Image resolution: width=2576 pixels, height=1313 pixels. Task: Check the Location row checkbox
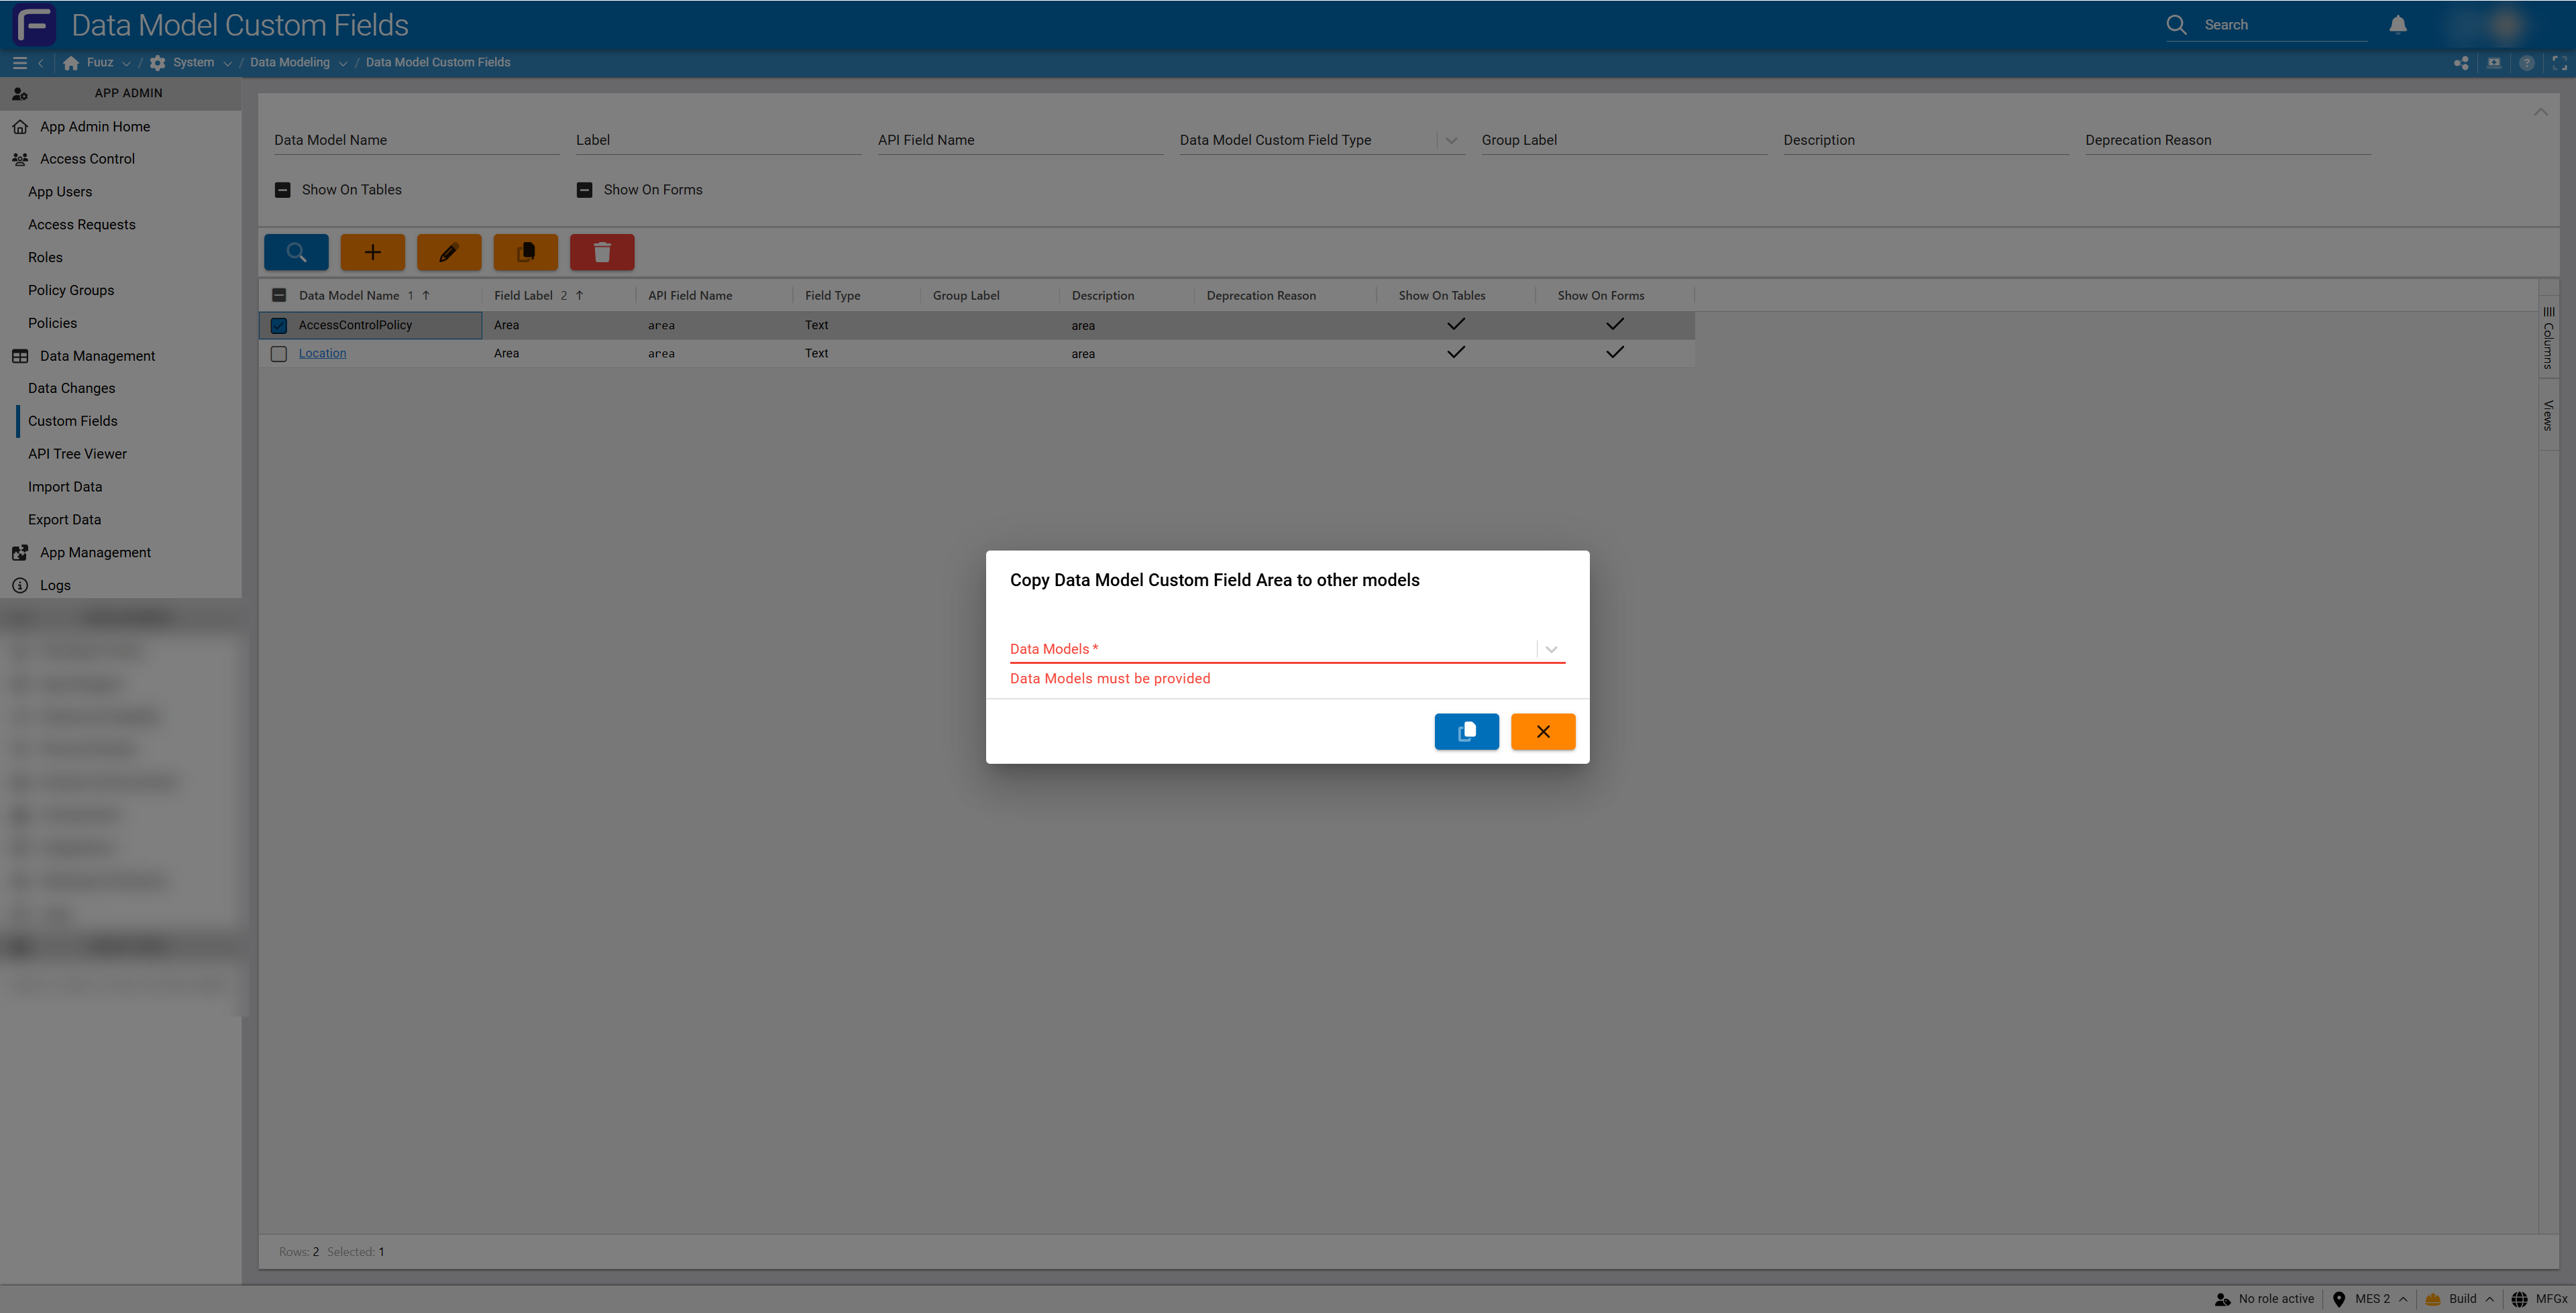(279, 354)
